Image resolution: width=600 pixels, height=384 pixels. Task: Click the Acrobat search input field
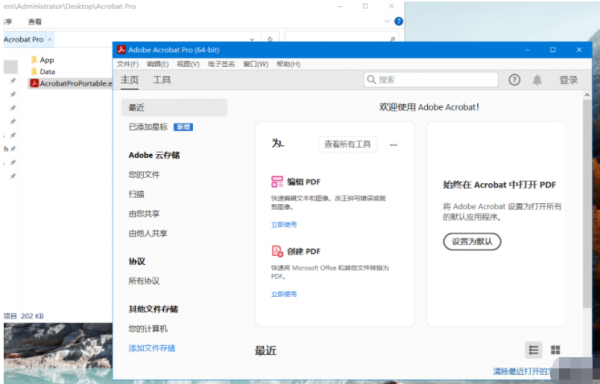(431, 80)
